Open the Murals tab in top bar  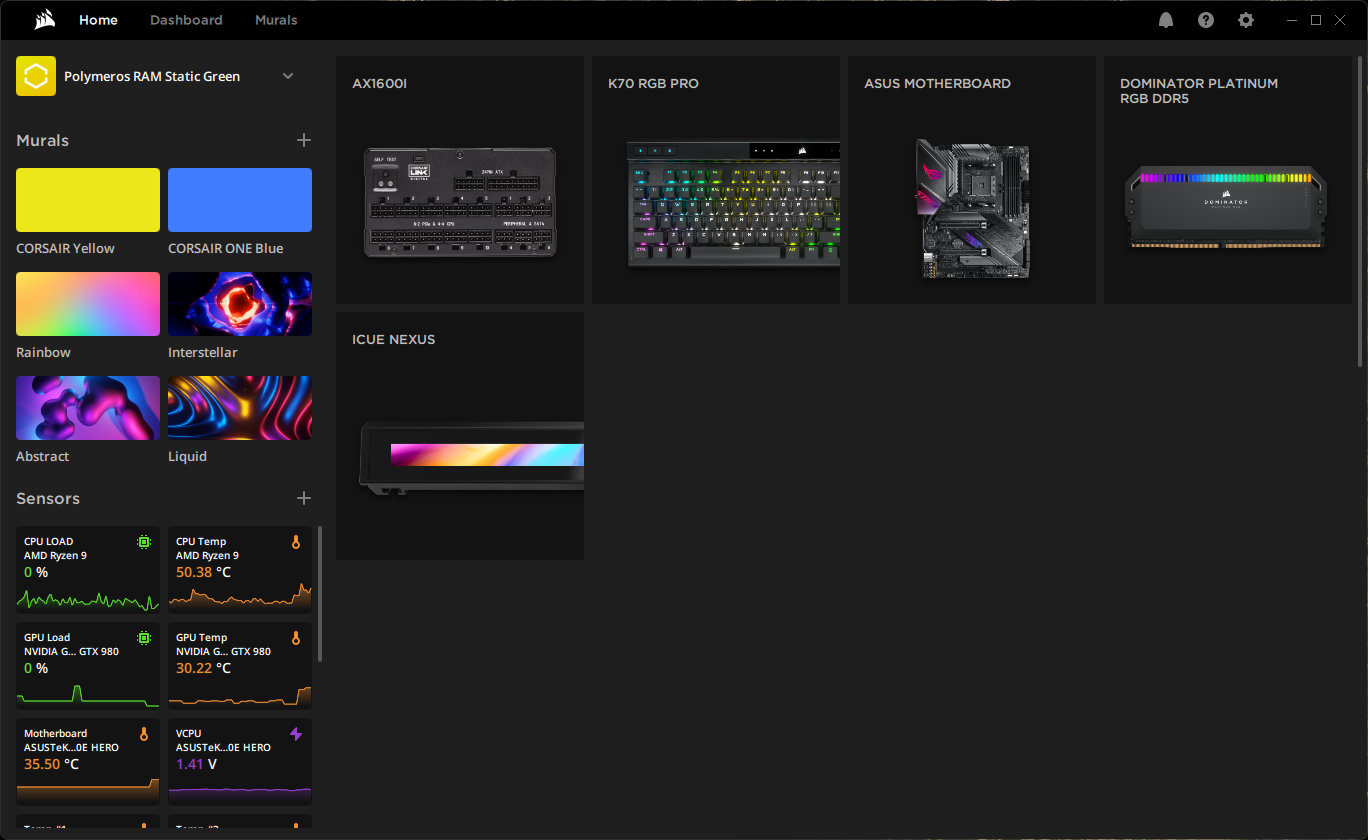coord(276,20)
